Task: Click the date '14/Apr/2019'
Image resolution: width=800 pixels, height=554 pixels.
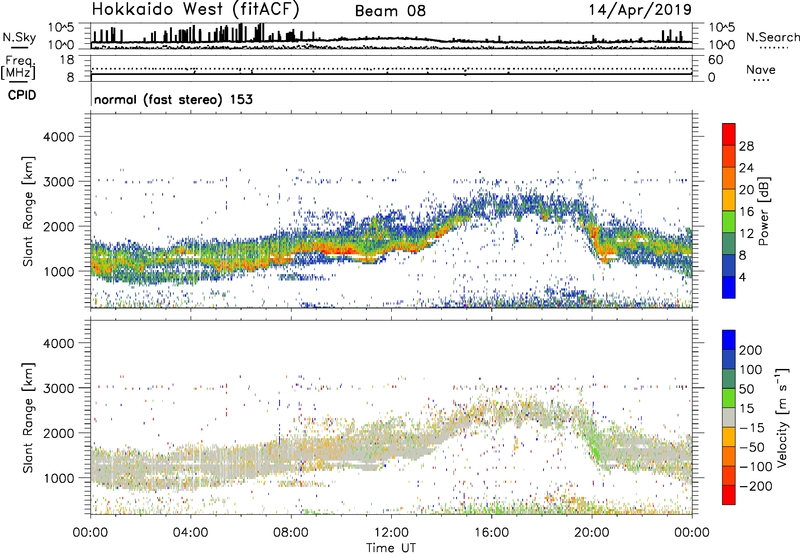Action: tap(640, 10)
